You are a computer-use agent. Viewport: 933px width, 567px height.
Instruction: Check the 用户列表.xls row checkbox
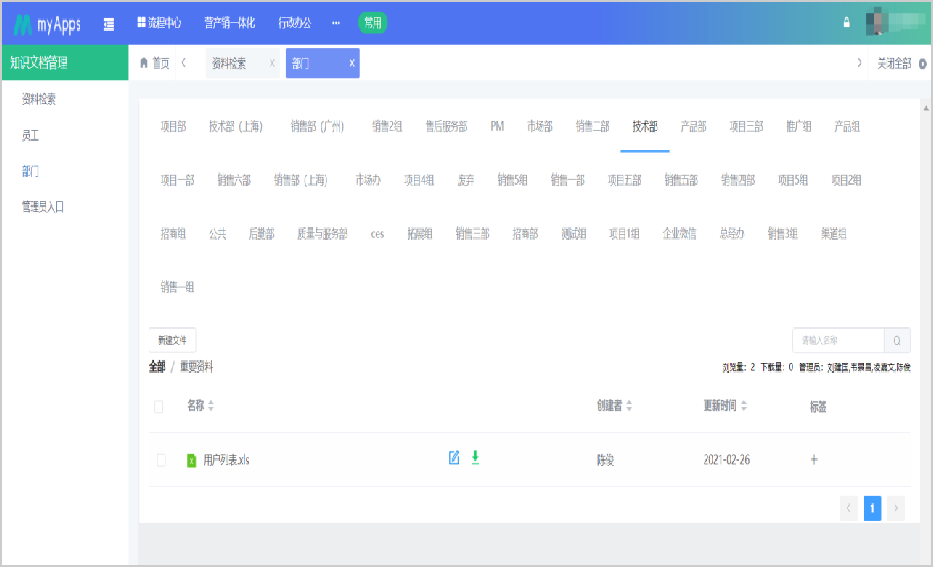click(161, 460)
